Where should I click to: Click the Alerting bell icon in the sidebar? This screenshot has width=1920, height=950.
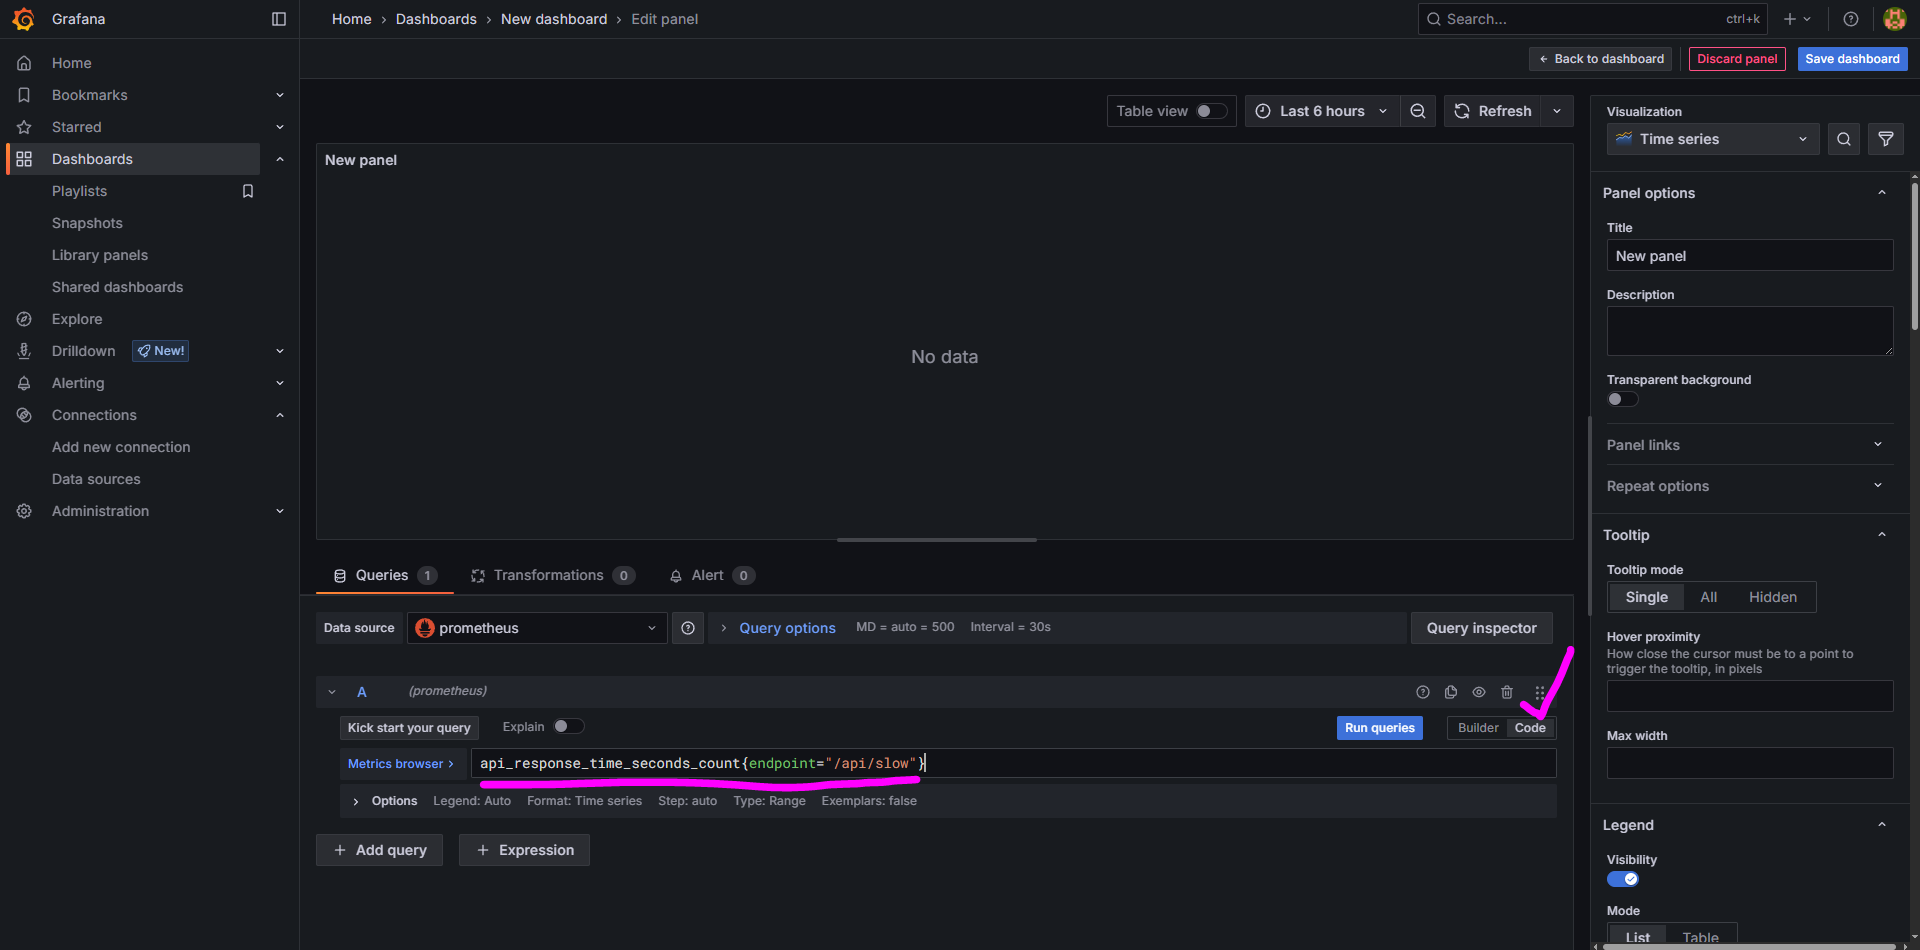24,383
